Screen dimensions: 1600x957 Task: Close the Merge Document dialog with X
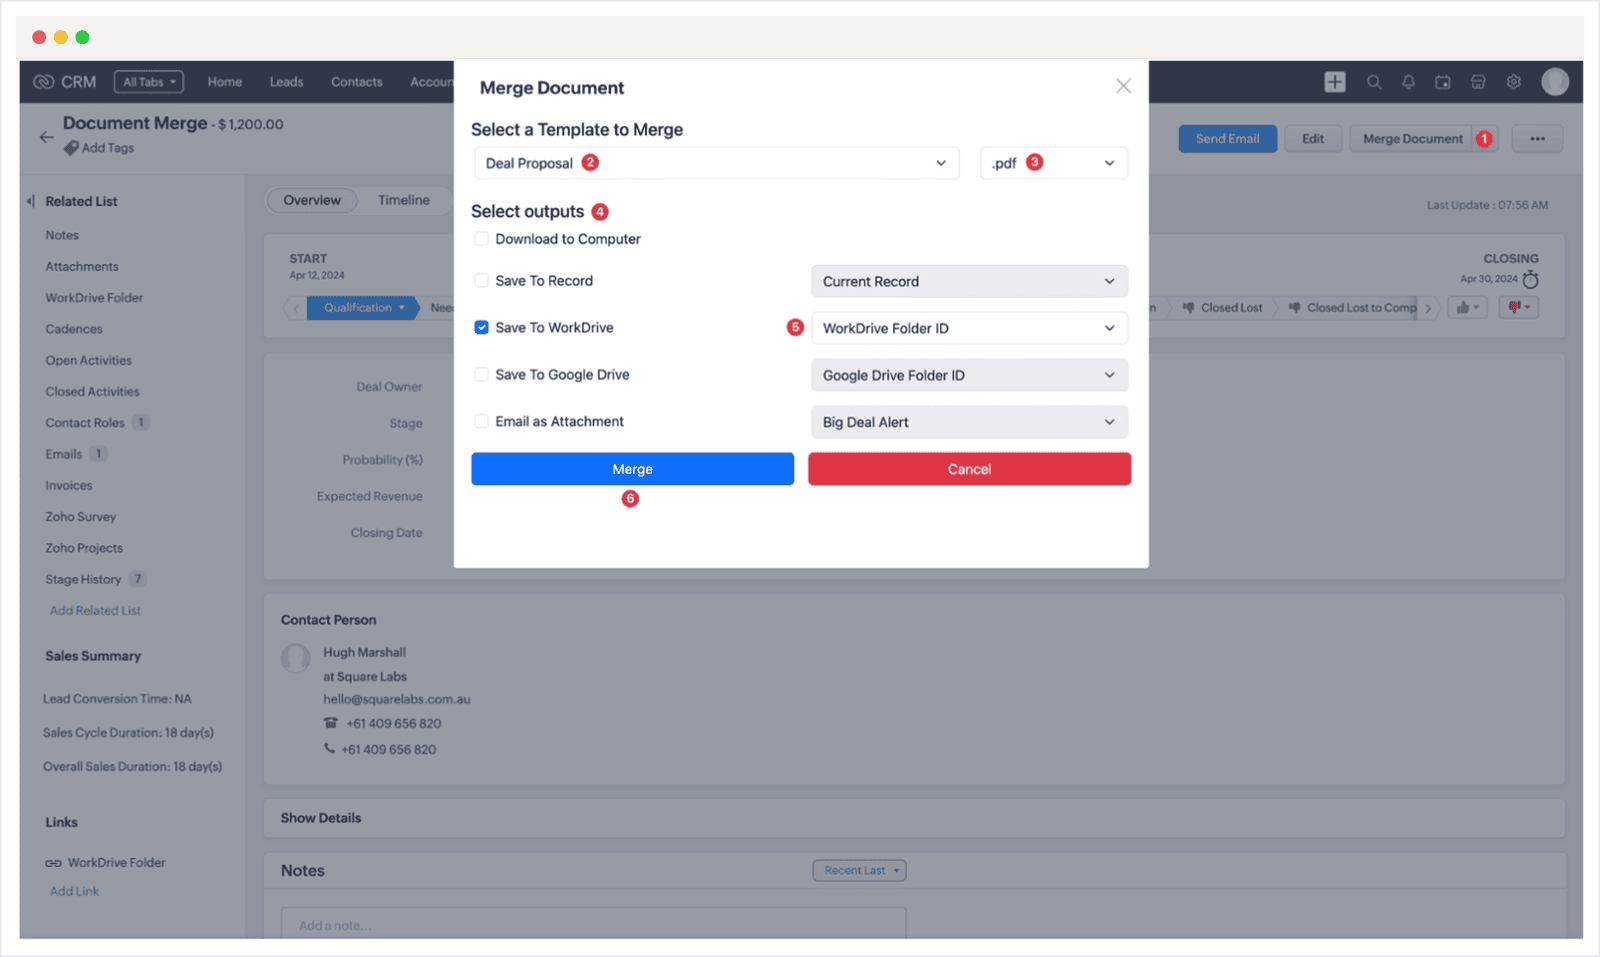click(x=1123, y=86)
